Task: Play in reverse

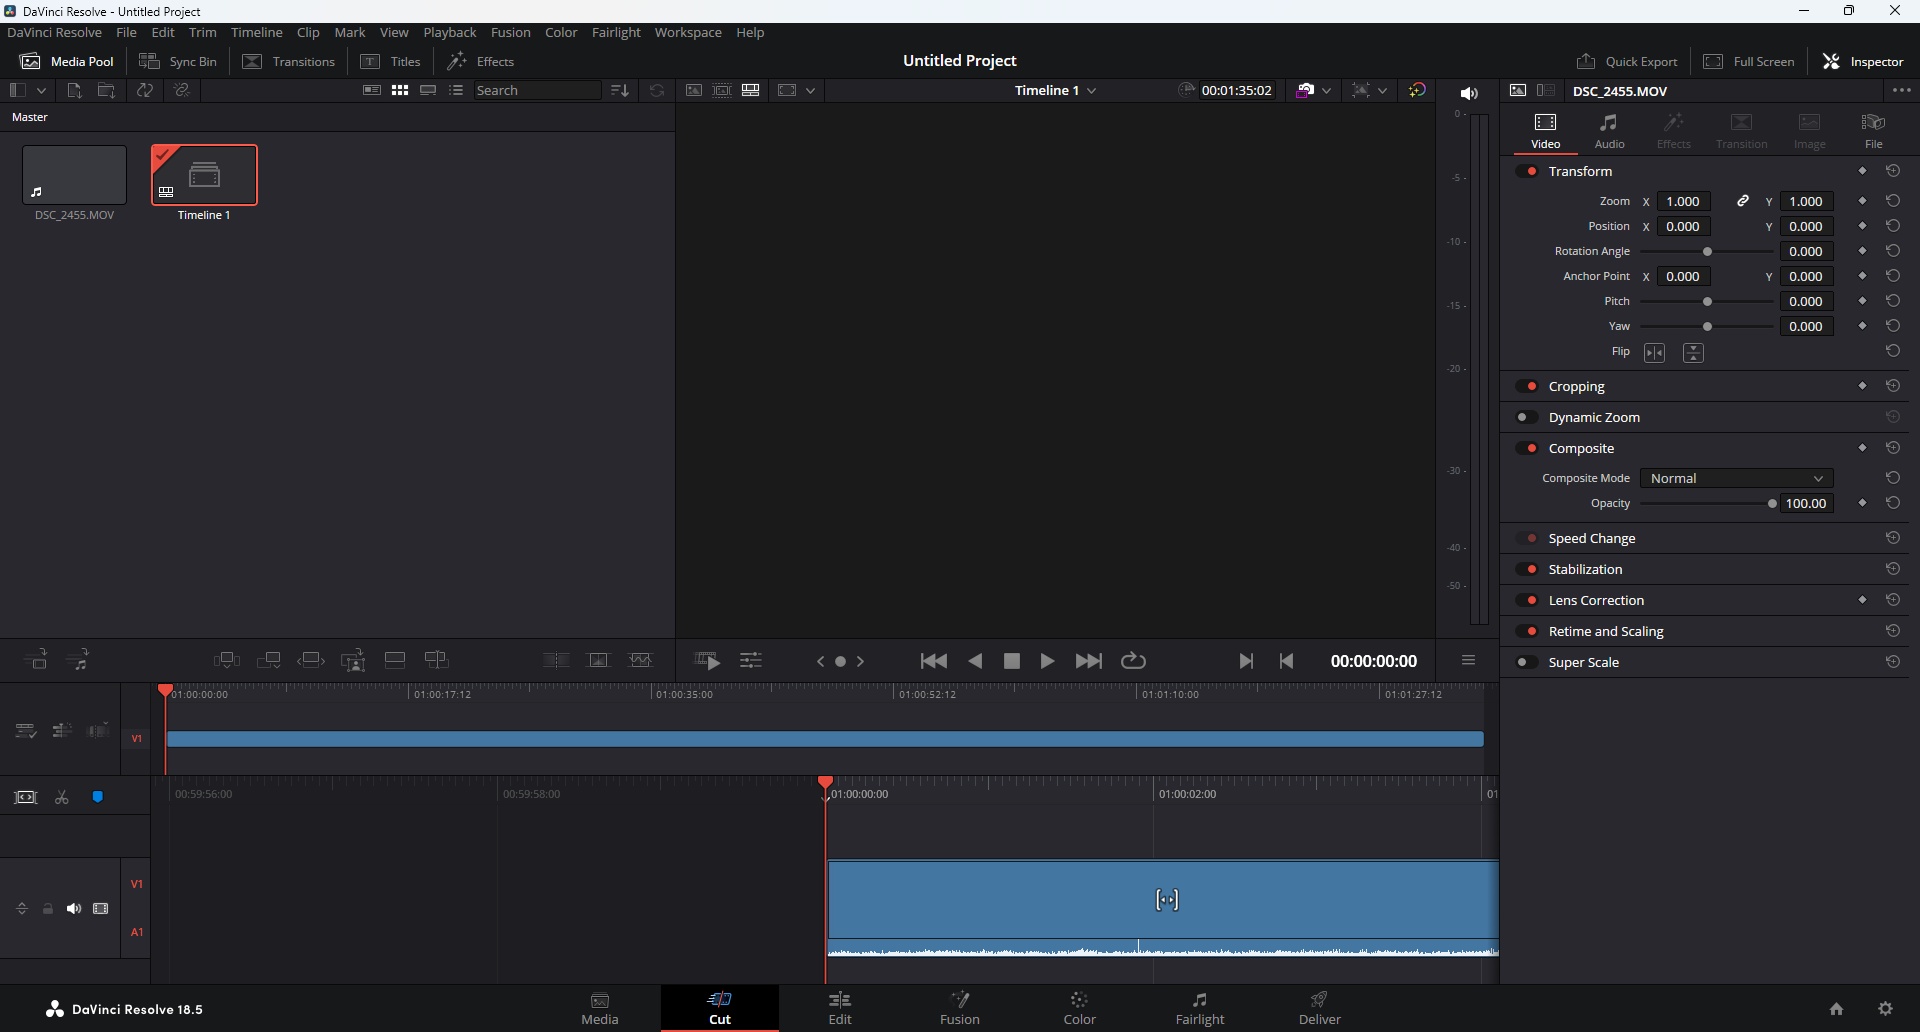Action: (x=976, y=661)
